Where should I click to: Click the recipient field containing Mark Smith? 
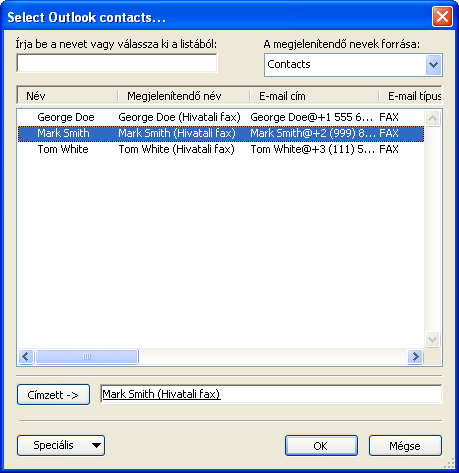coord(271,394)
